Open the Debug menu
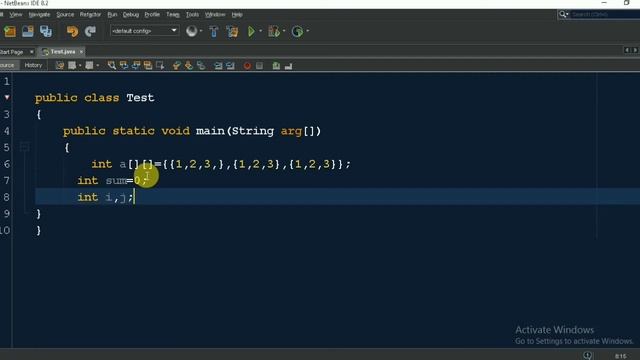Image resolution: width=640 pixels, height=360 pixels. click(x=131, y=15)
